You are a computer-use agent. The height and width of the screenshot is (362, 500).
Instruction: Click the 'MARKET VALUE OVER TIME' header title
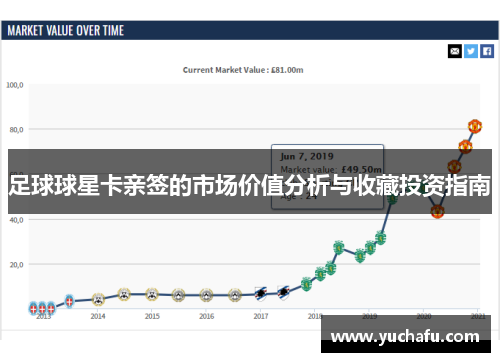[66, 31]
